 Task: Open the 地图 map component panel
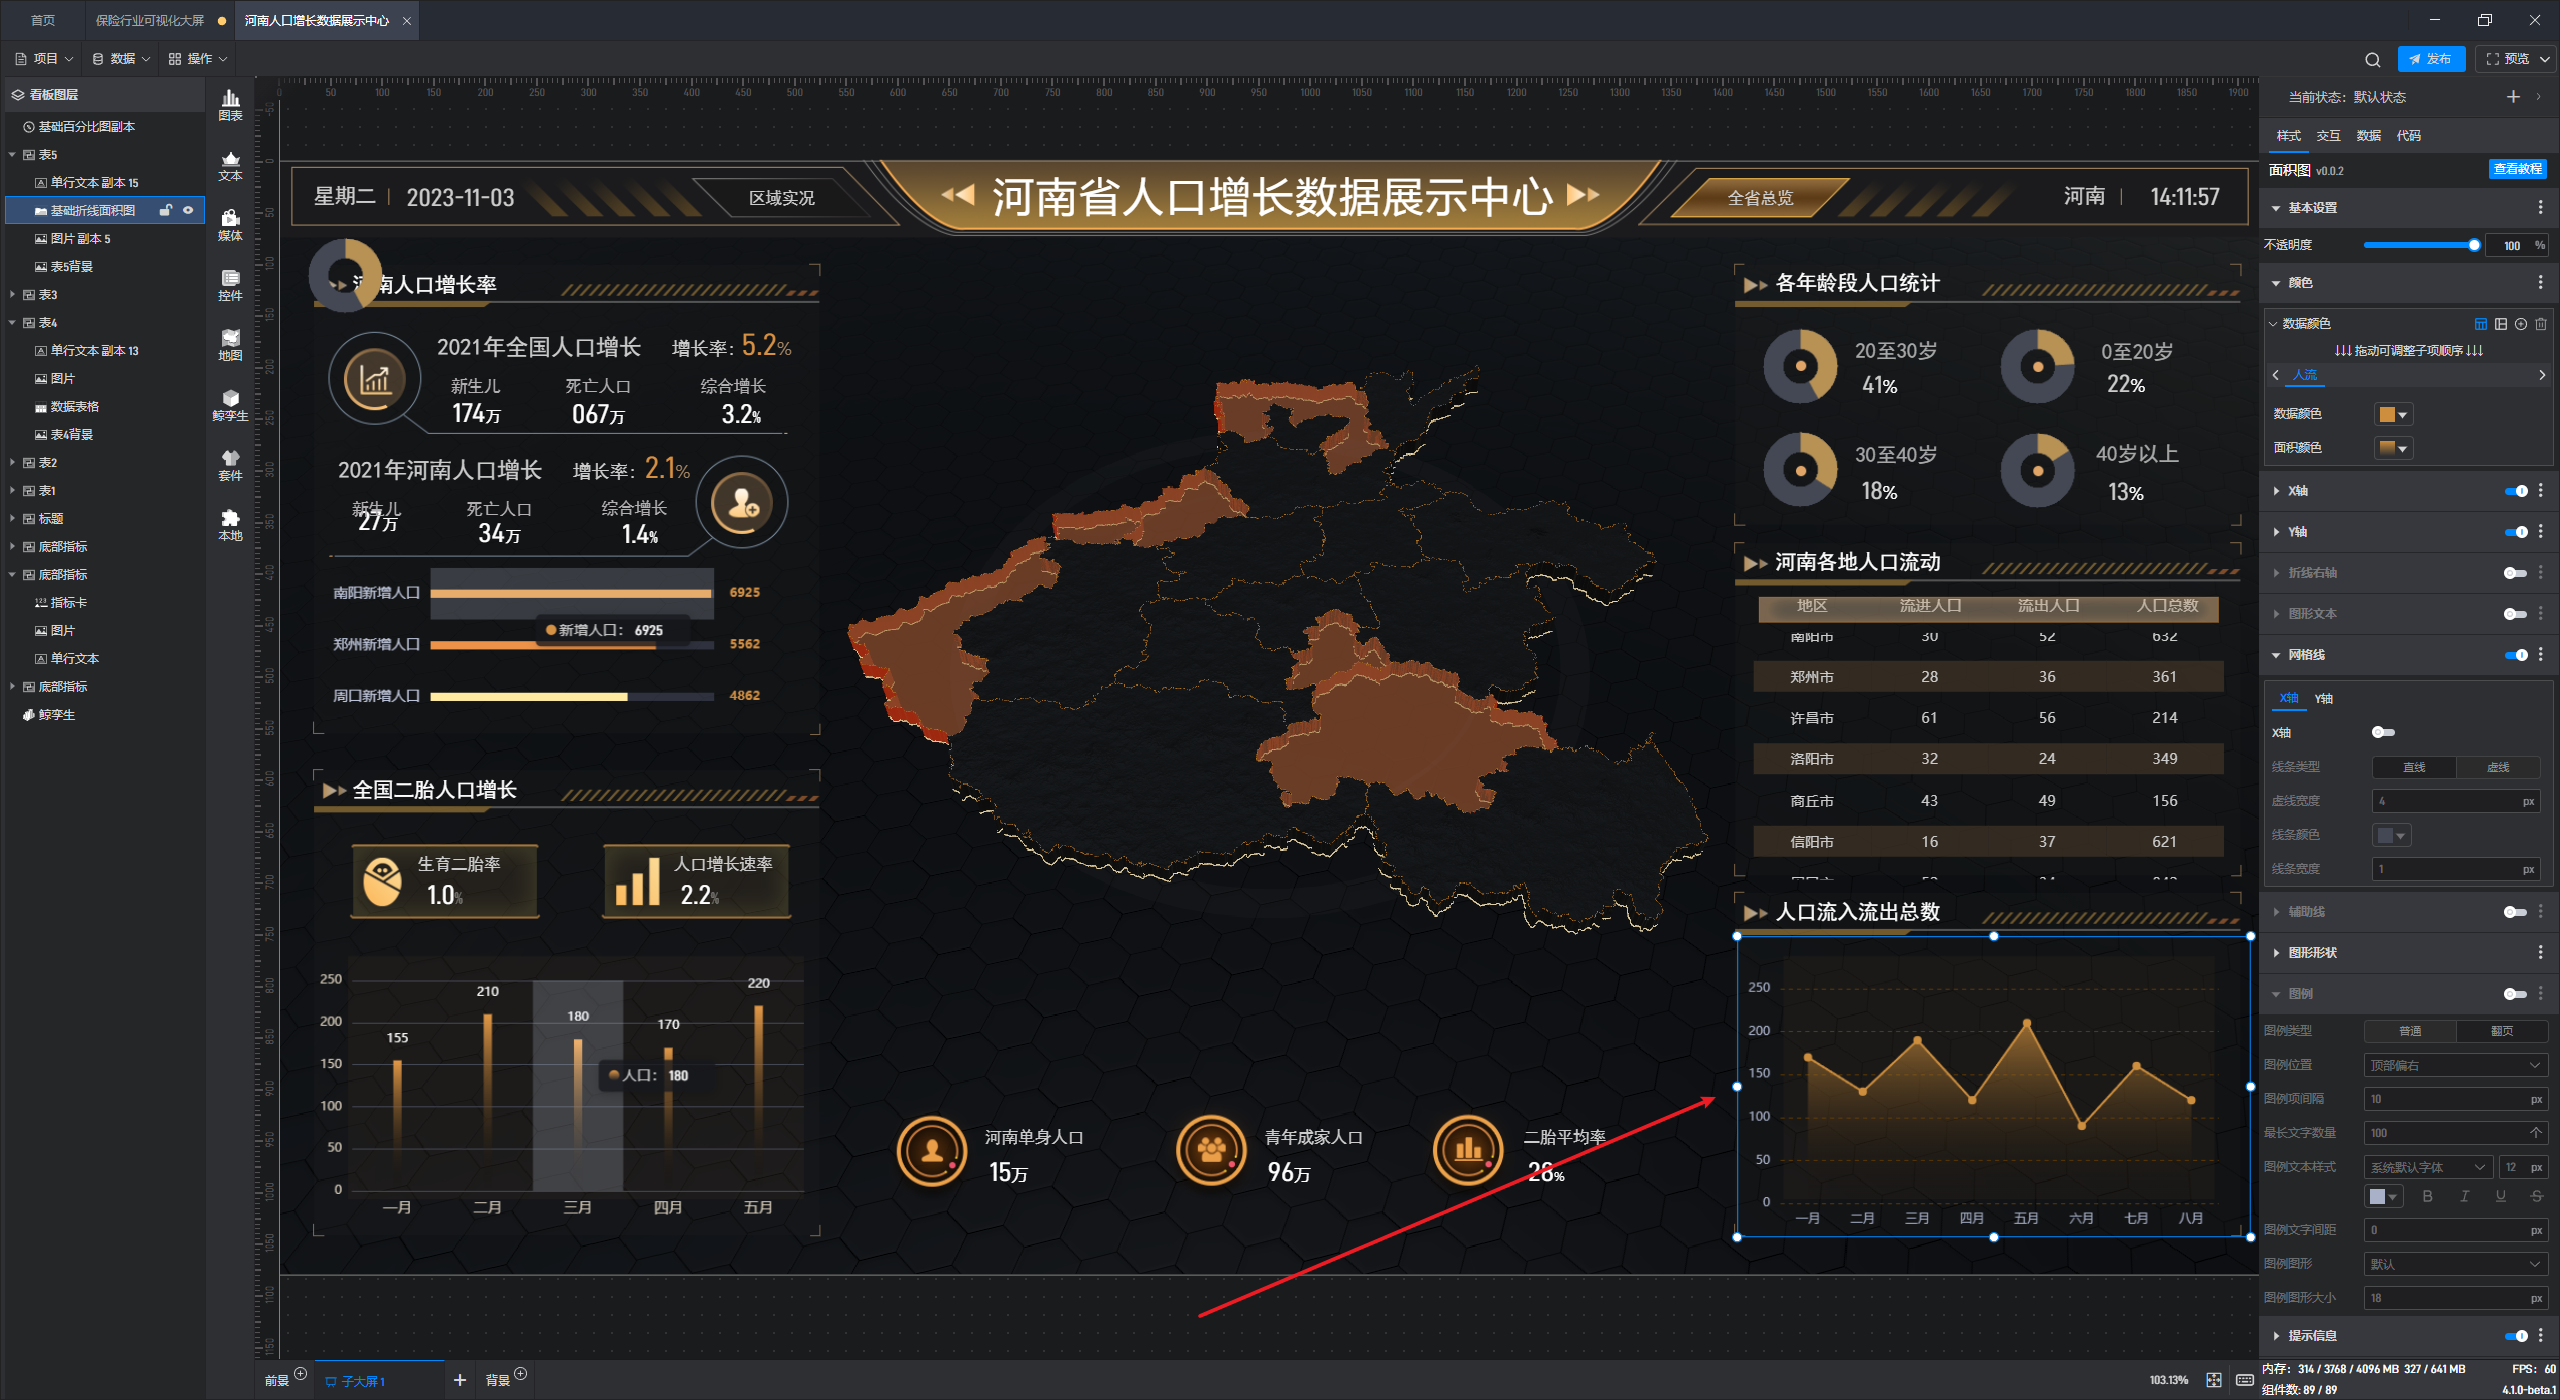(230, 344)
